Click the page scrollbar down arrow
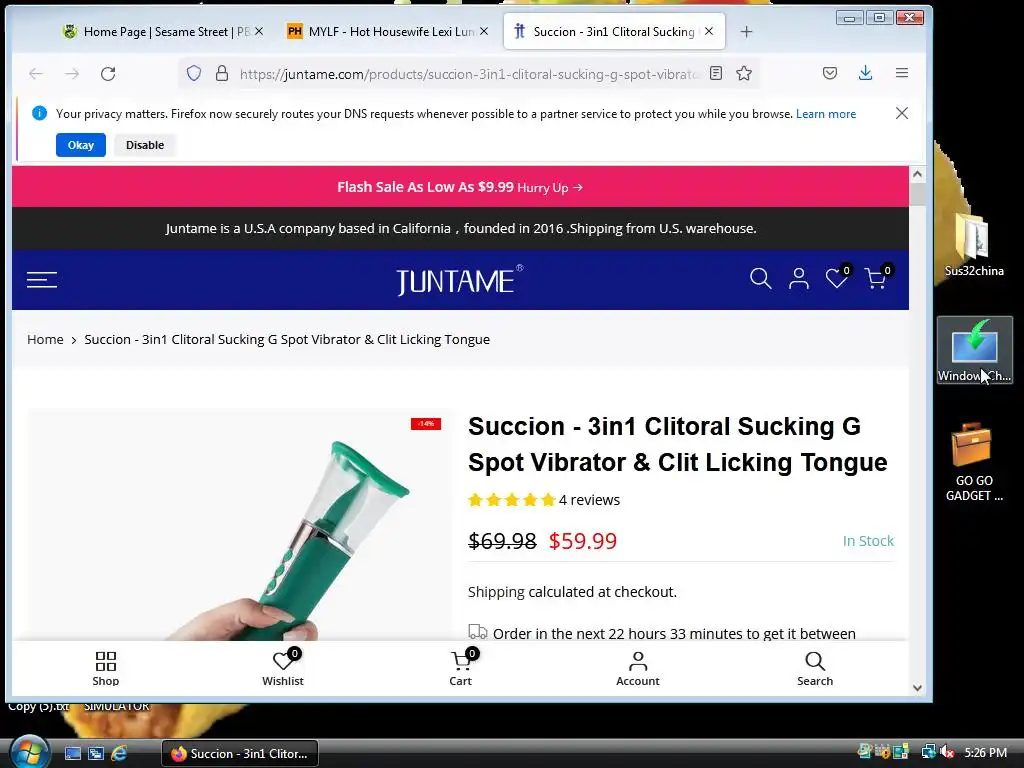The image size is (1024, 768). coord(917,688)
